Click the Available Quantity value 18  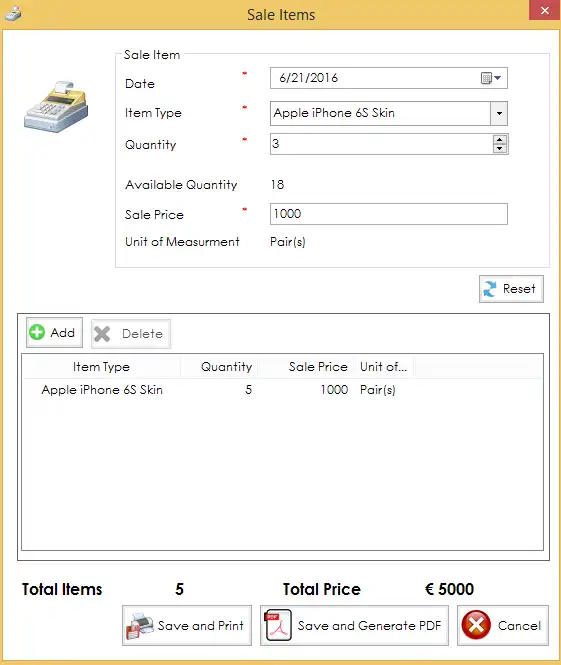(x=277, y=184)
